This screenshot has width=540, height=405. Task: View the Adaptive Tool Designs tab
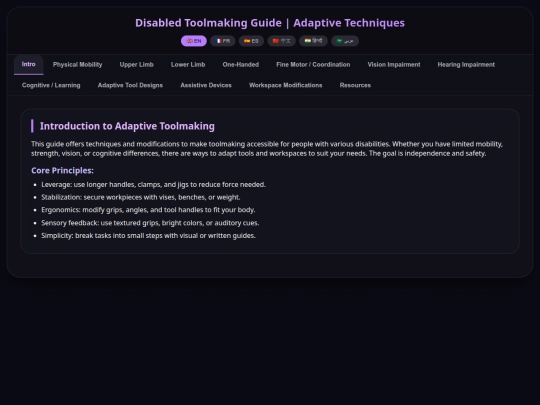pos(131,85)
